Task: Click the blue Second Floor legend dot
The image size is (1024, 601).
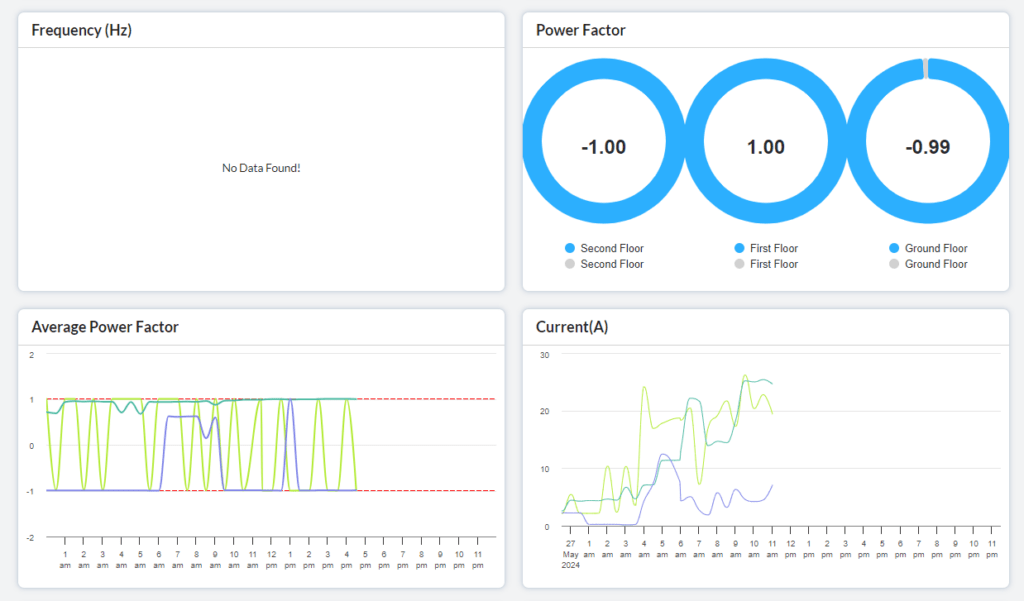Action: click(x=570, y=248)
